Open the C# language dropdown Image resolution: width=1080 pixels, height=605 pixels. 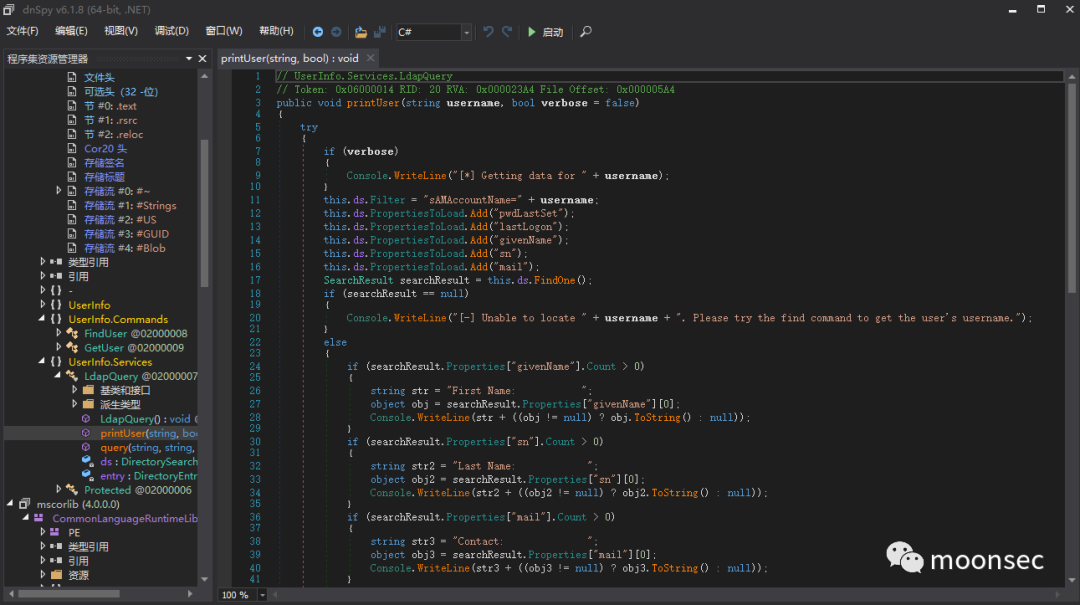coord(467,33)
